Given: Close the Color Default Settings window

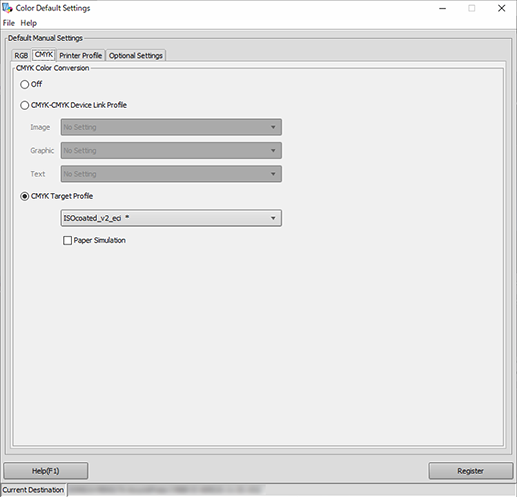Looking at the screenshot, I should [x=501, y=8].
